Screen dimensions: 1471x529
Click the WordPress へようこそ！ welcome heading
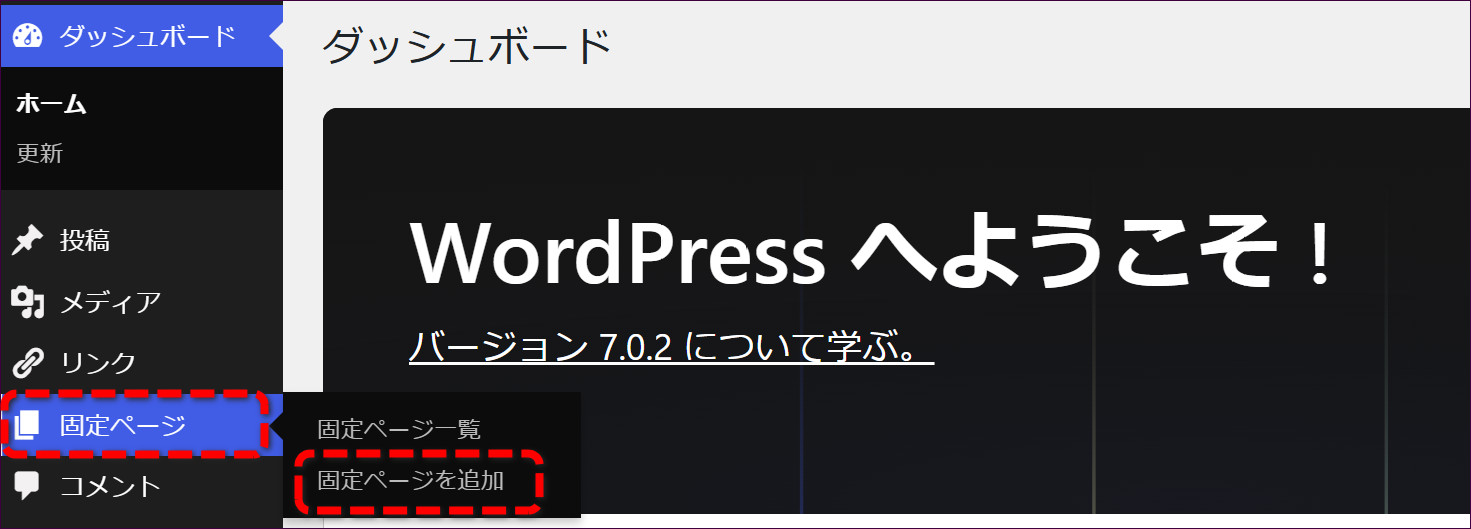click(x=872, y=252)
